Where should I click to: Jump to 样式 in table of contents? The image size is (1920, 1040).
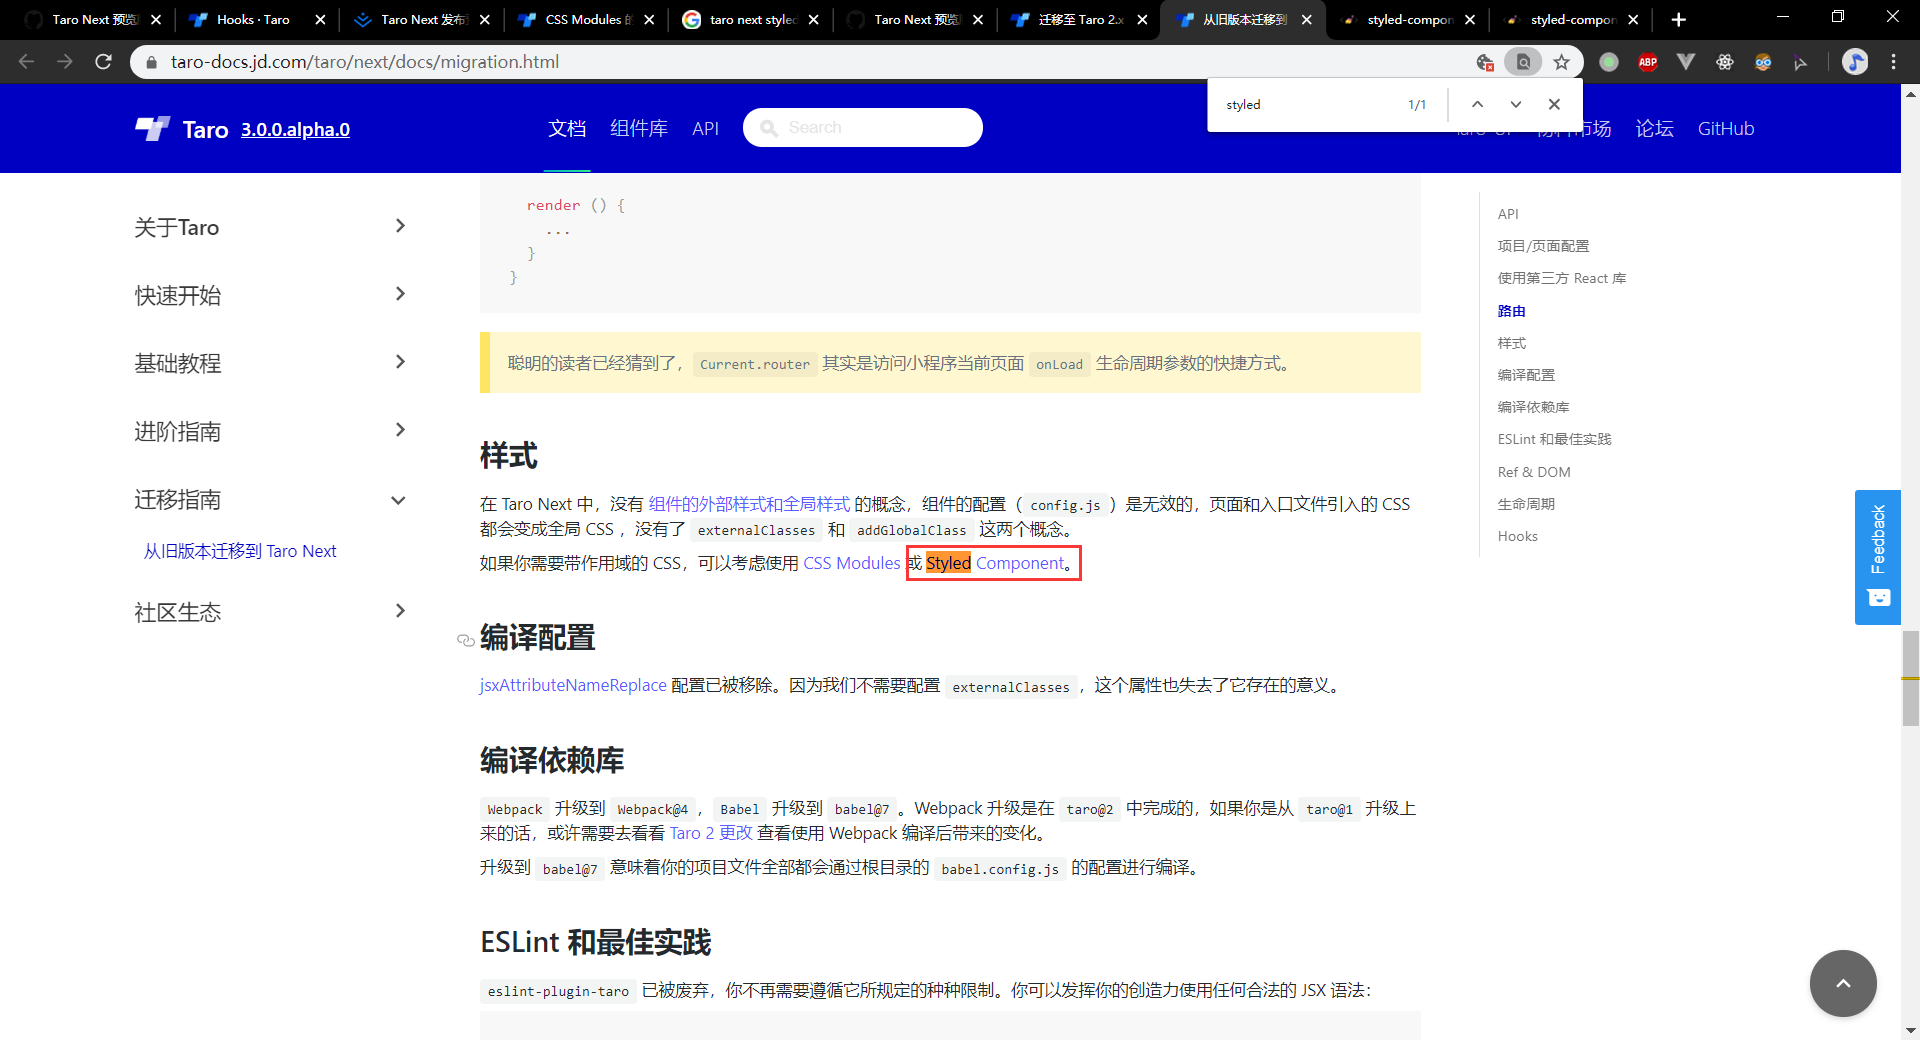pyautogui.click(x=1511, y=343)
